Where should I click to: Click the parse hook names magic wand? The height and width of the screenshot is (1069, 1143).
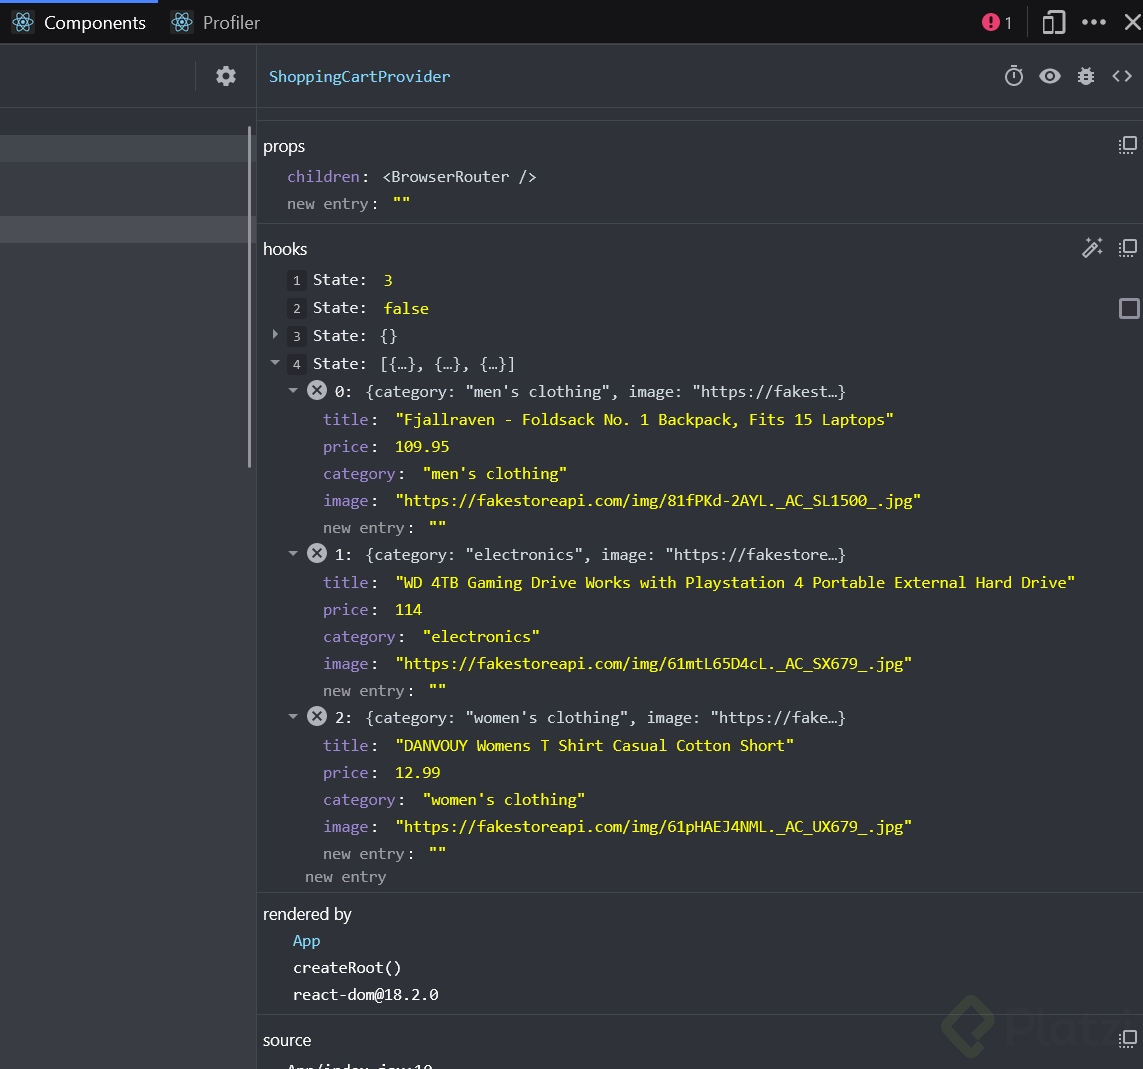[x=1092, y=248]
